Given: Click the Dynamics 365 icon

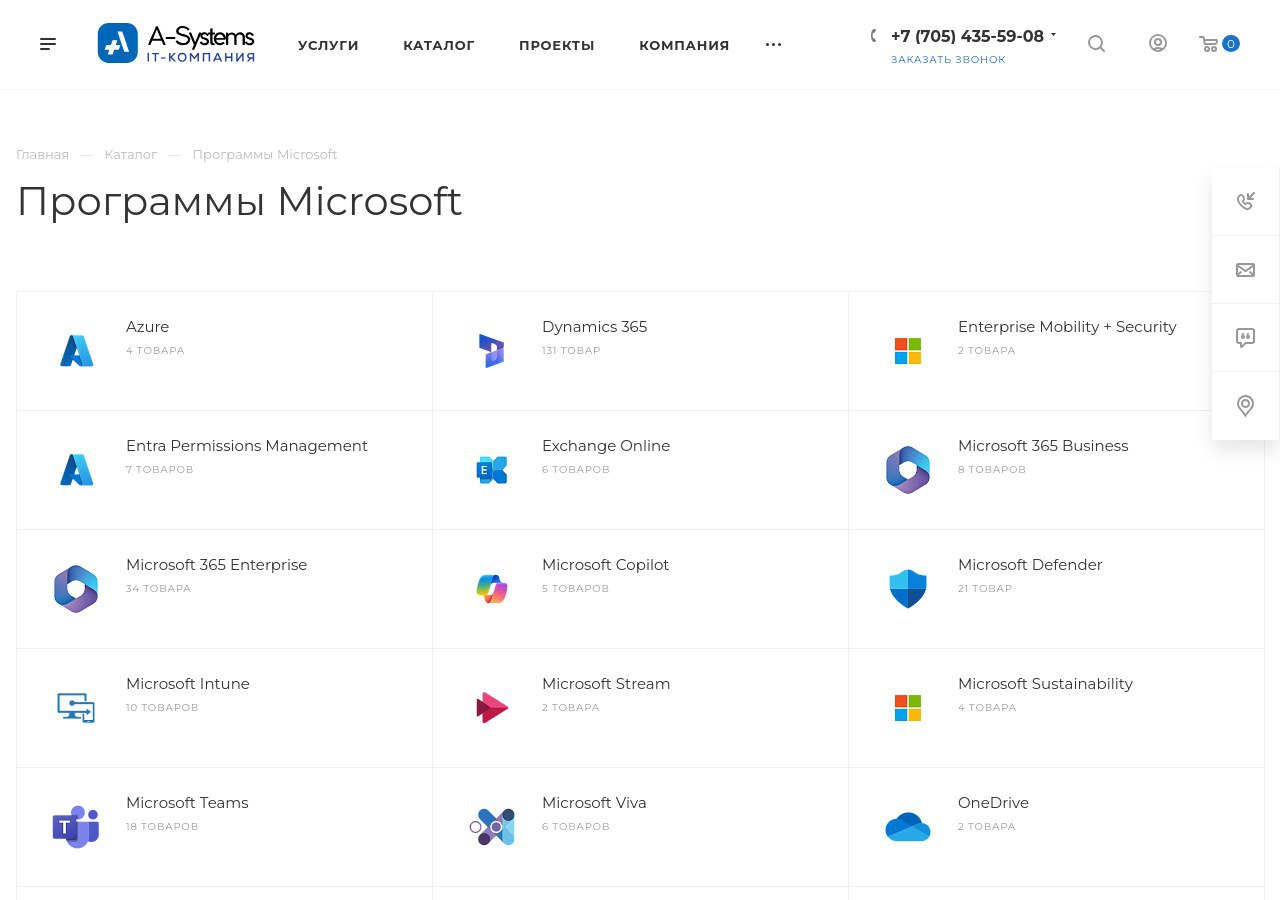Looking at the screenshot, I should pyautogui.click(x=492, y=351).
